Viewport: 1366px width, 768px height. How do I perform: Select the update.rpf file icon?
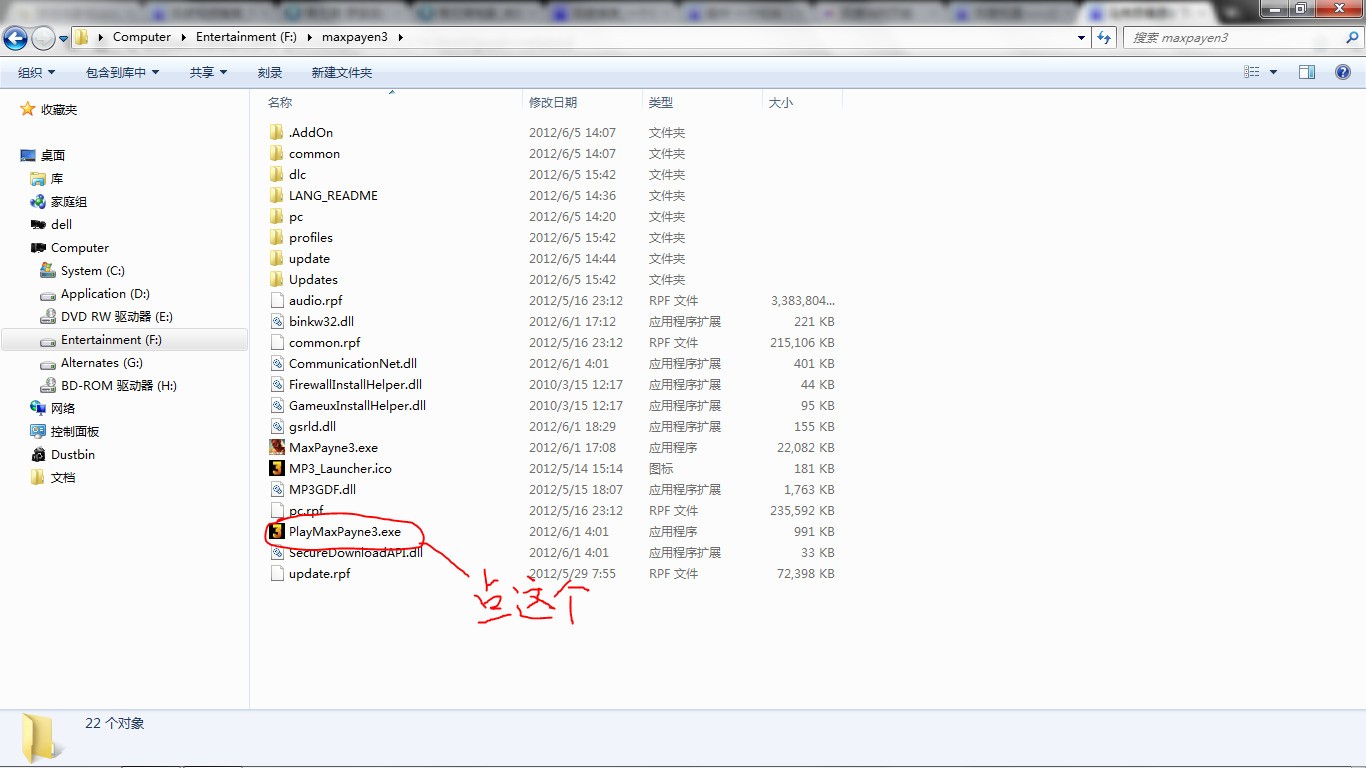(277, 573)
